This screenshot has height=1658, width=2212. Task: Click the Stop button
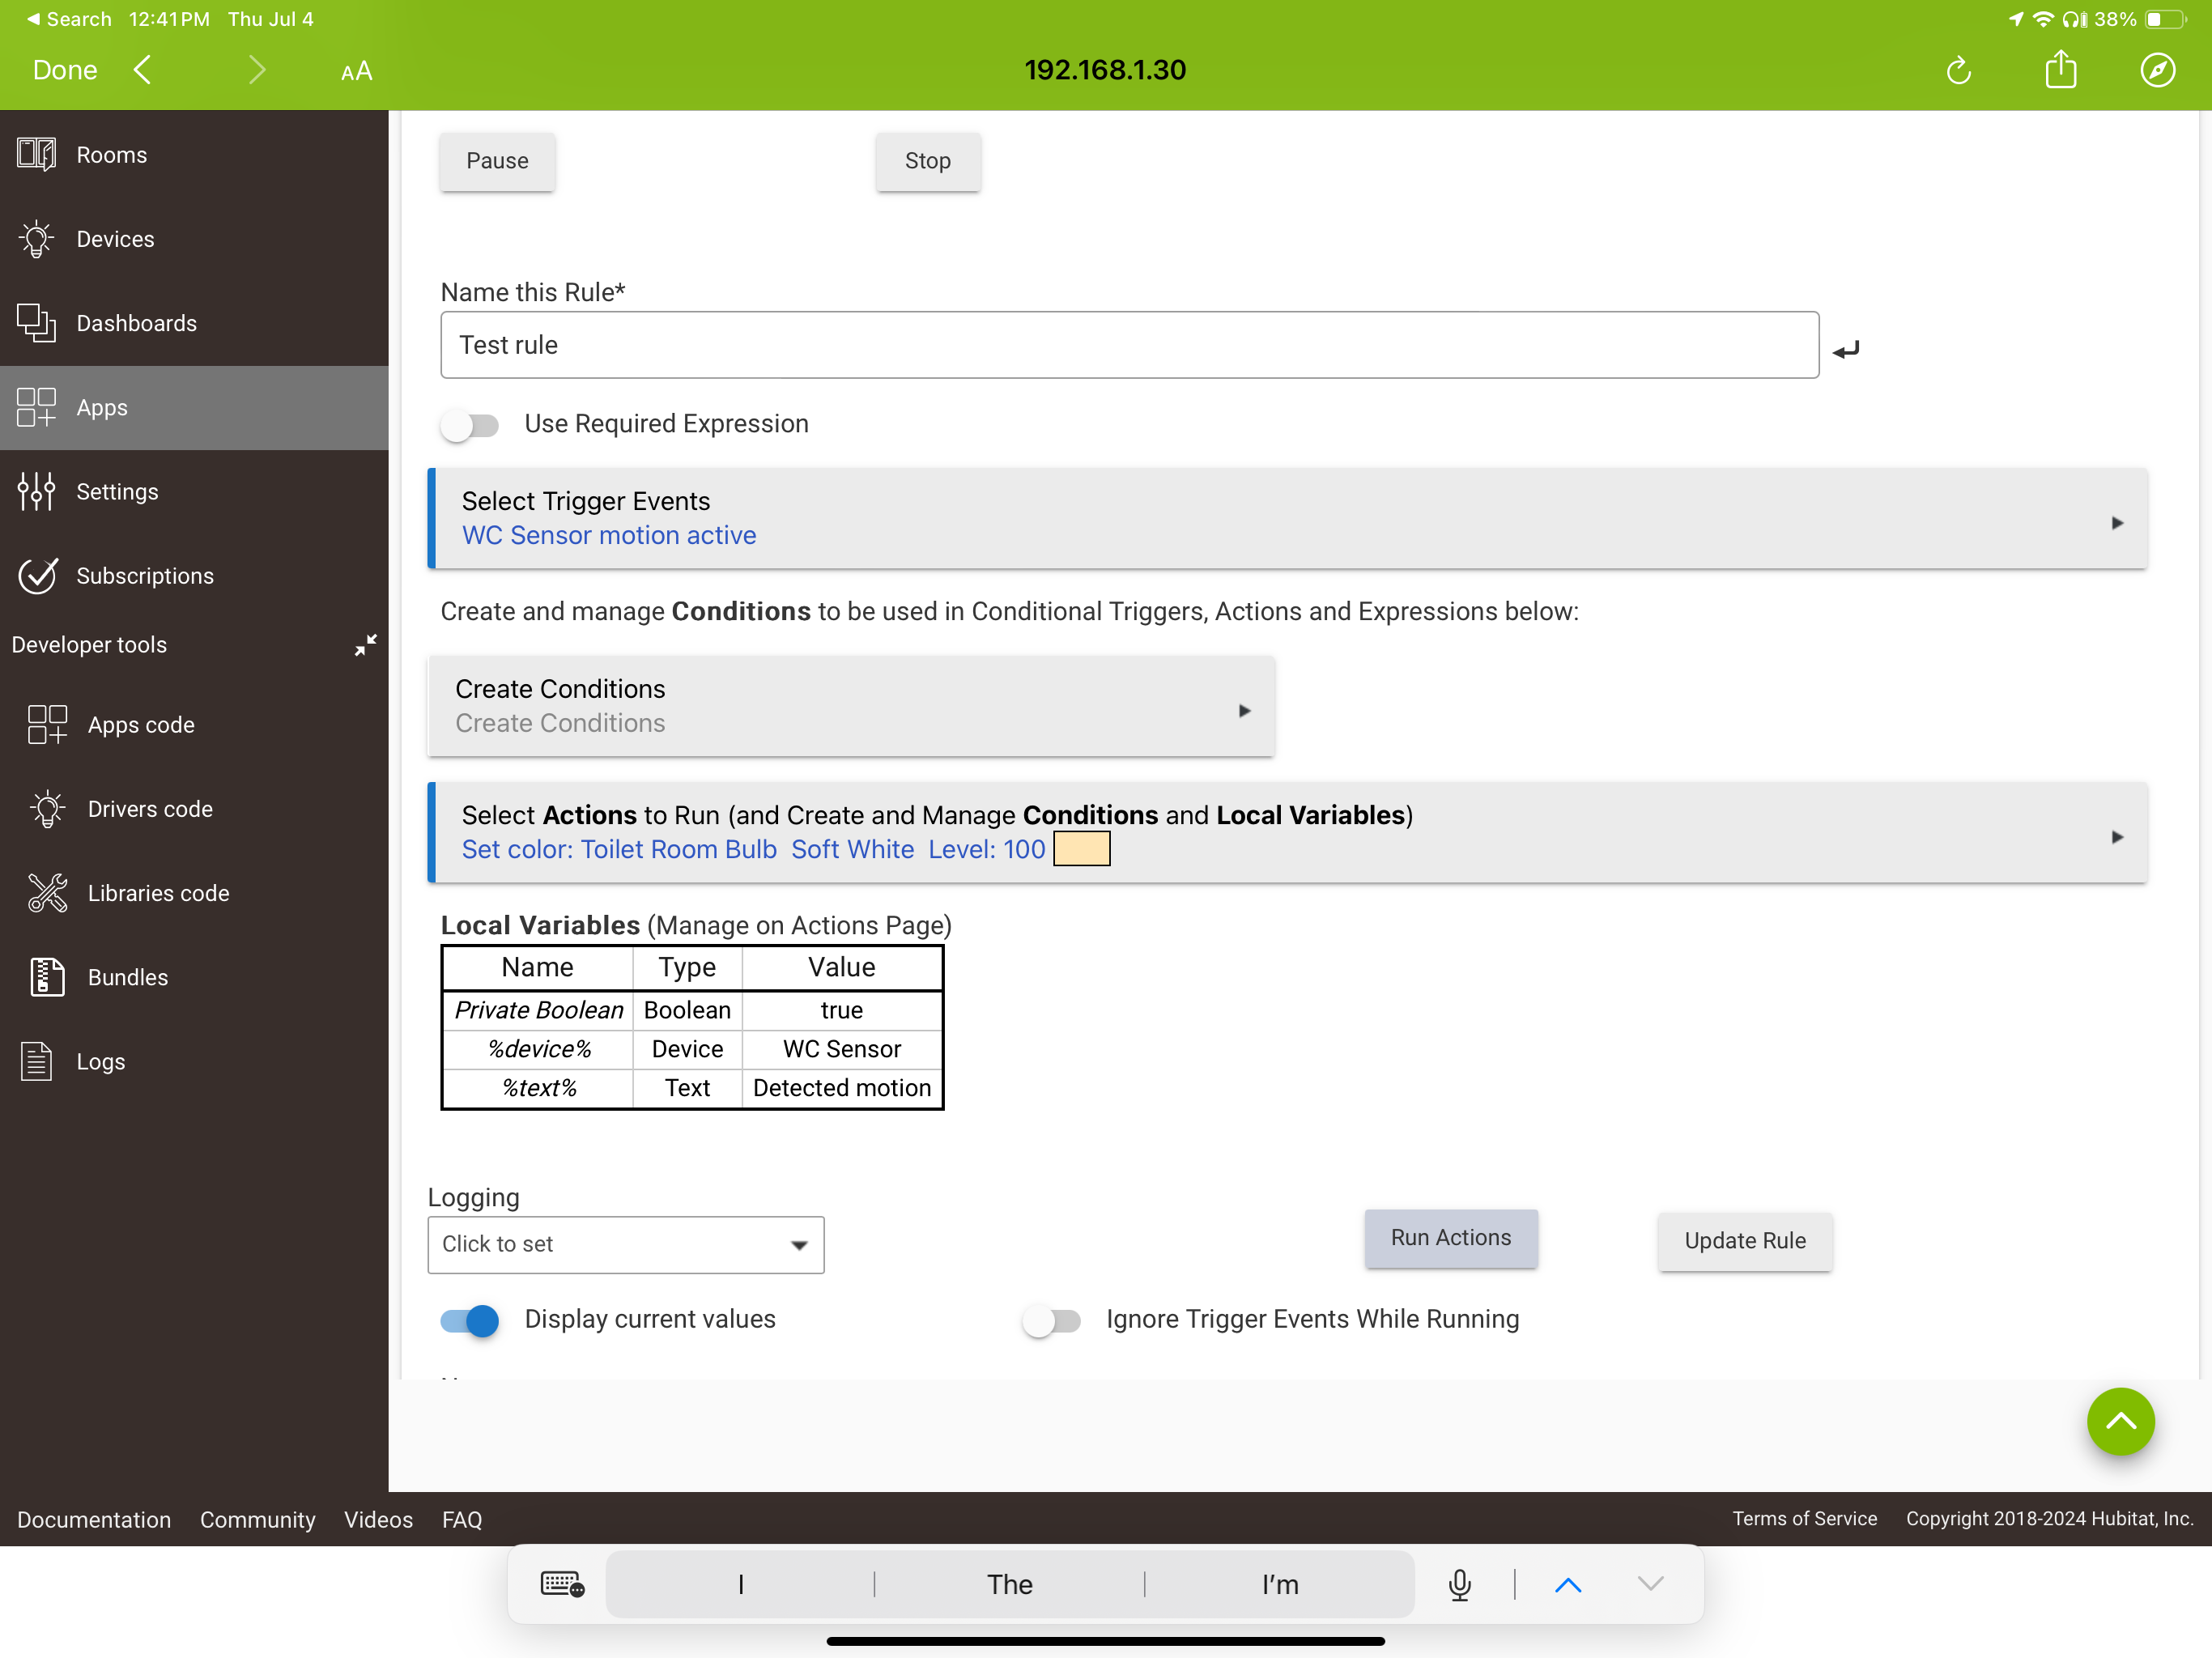click(x=927, y=161)
